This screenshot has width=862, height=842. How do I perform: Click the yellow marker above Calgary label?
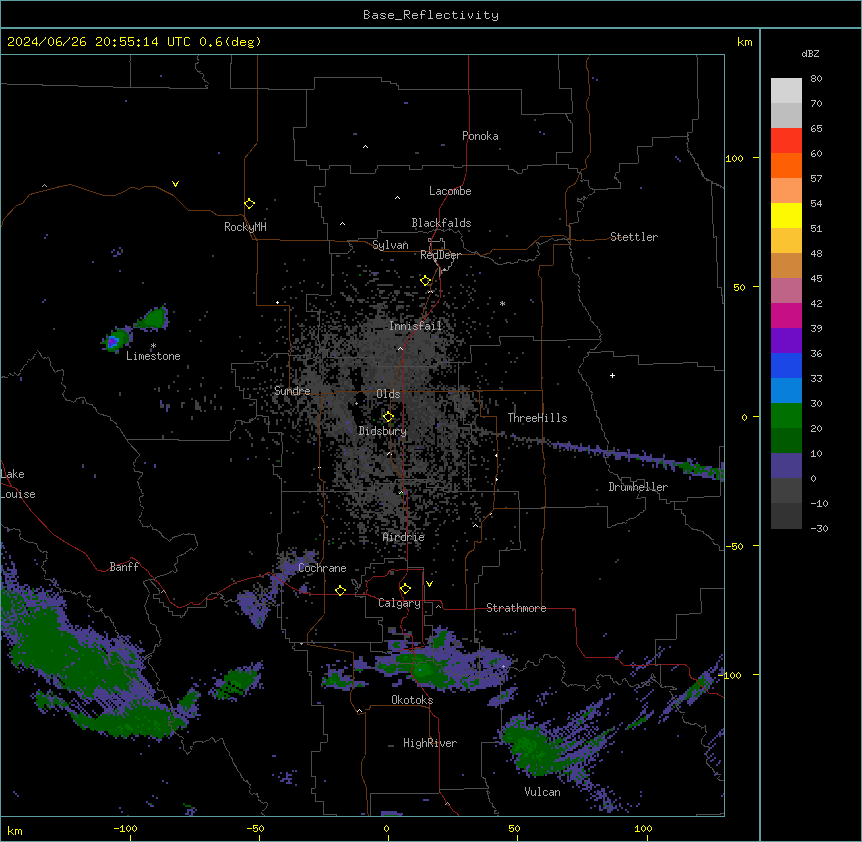[405, 589]
